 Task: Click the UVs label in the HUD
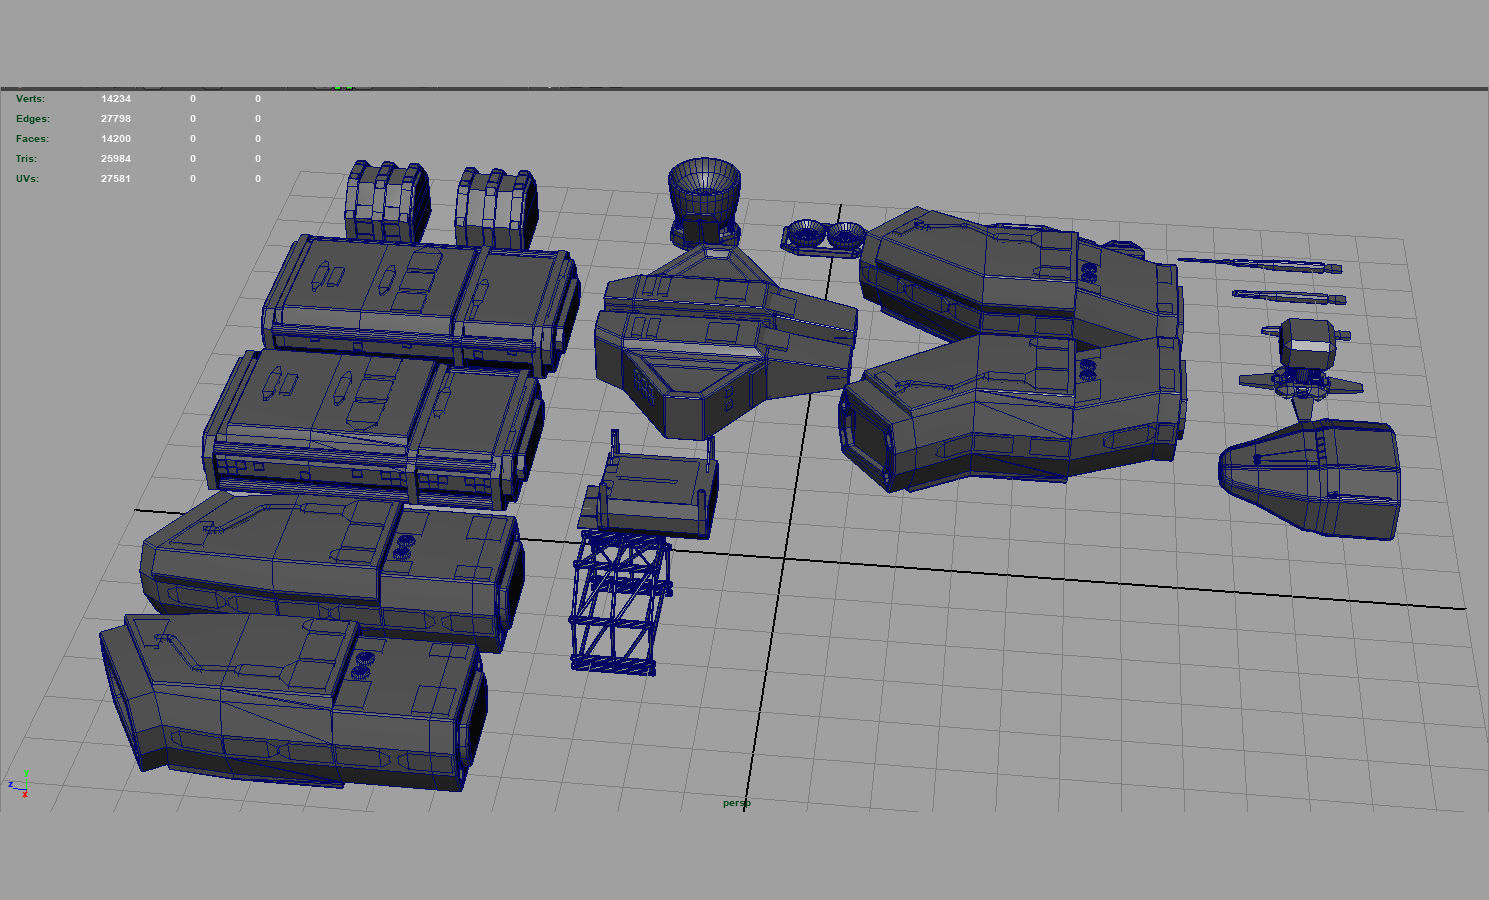pos(27,179)
